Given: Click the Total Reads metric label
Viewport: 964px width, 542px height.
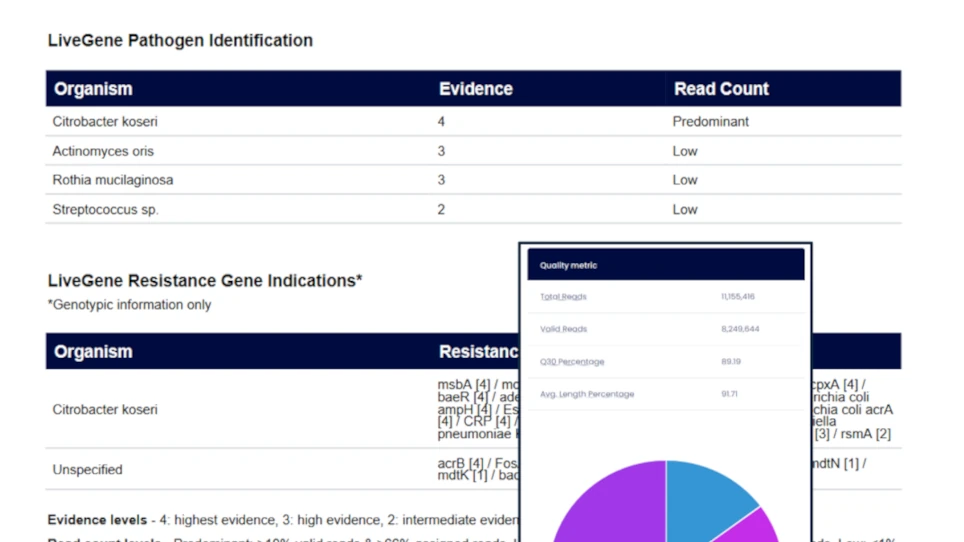Looking at the screenshot, I should (563, 297).
